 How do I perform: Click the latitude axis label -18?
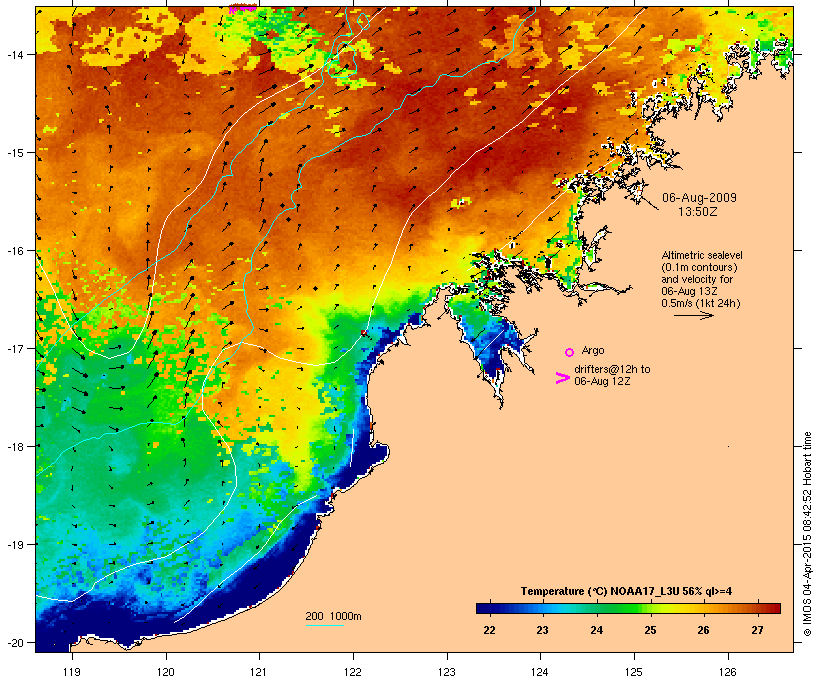pyautogui.click(x=14, y=447)
